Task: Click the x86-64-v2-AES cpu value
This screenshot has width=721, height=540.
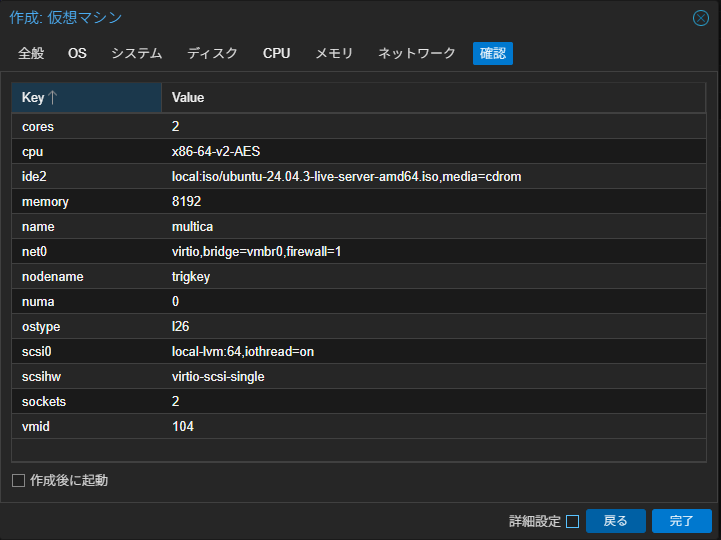Action: pyautogui.click(x=216, y=151)
